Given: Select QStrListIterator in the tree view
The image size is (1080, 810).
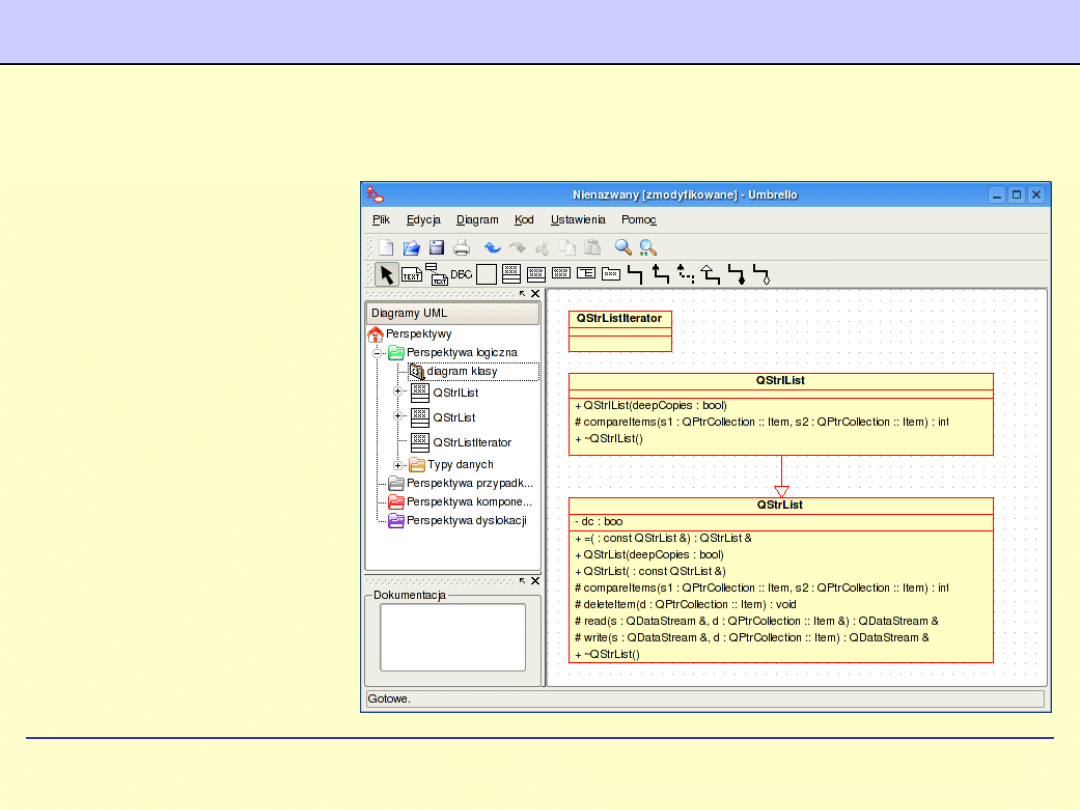Looking at the screenshot, I should pos(471,442).
